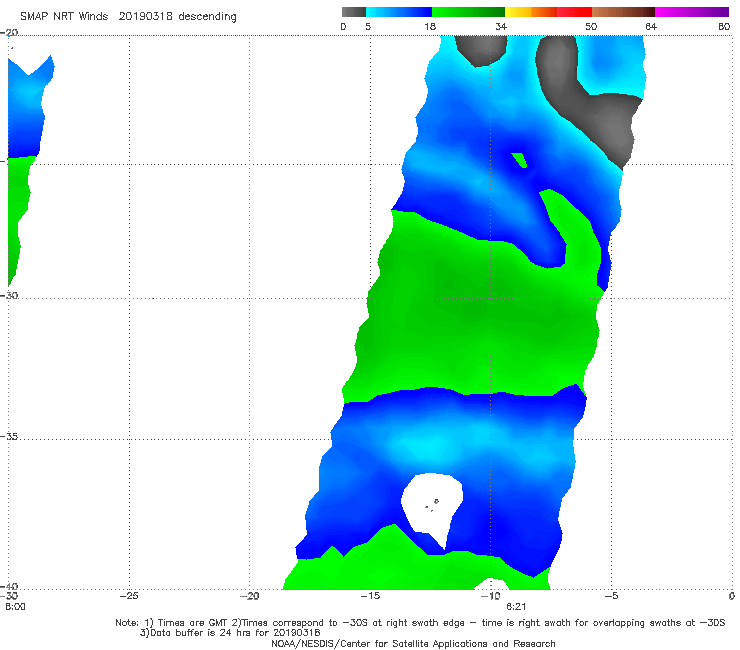This screenshot has height=650, width=740.
Task: Click the swath time label '8:00'
Action: [15, 607]
